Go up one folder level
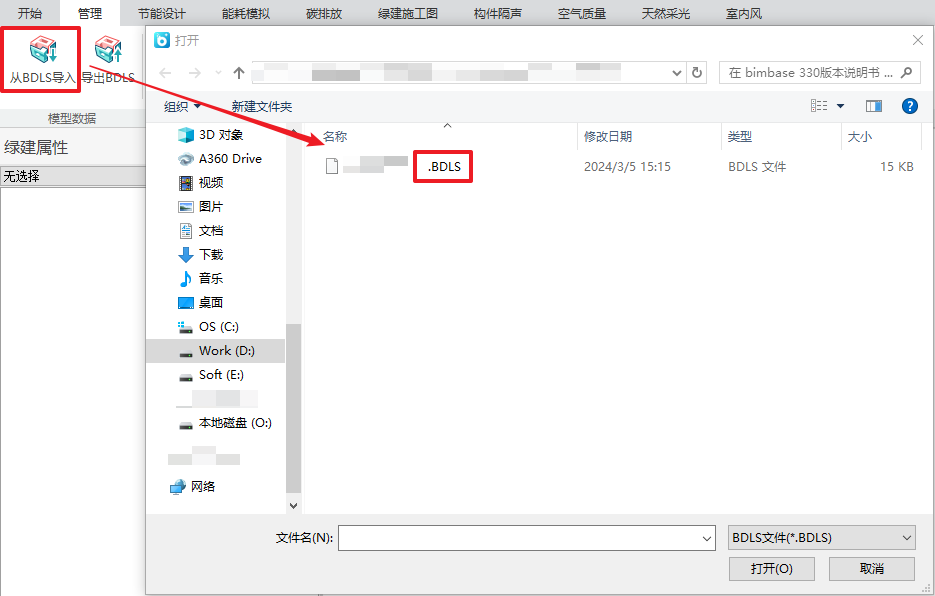935x596 pixels. pyautogui.click(x=239, y=73)
